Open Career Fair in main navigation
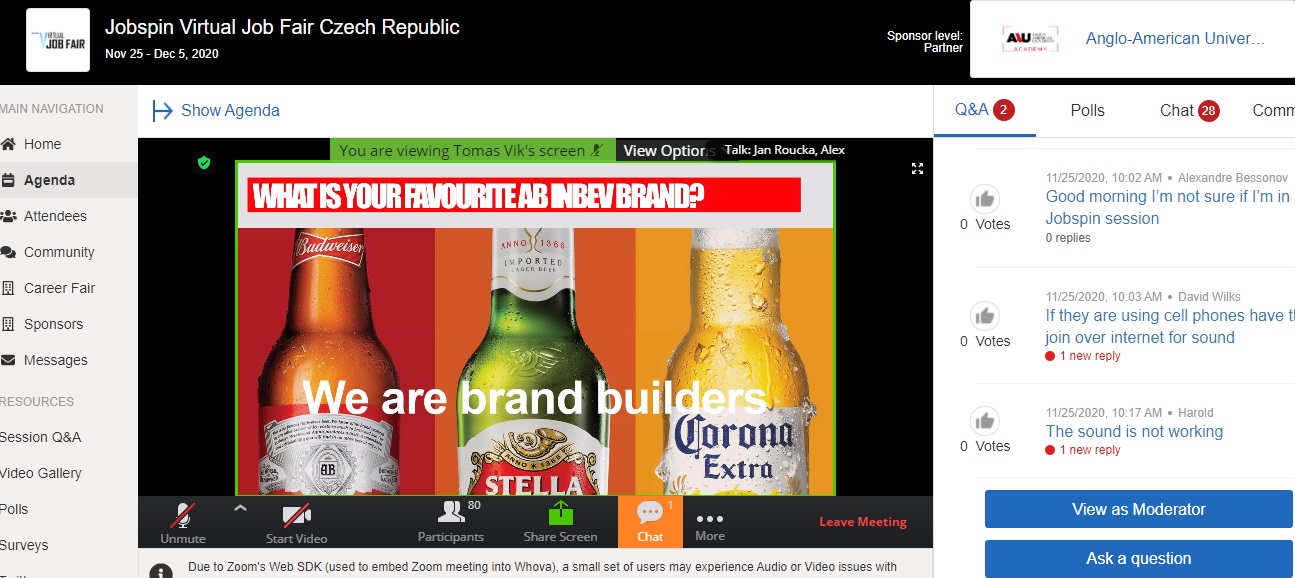1295x578 pixels. click(x=60, y=288)
